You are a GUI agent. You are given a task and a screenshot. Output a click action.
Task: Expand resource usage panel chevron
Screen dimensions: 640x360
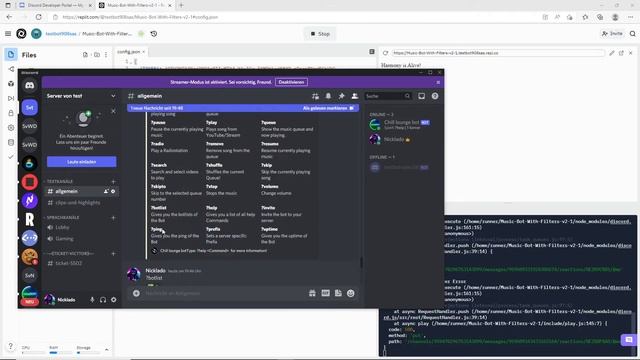click(107, 350)
